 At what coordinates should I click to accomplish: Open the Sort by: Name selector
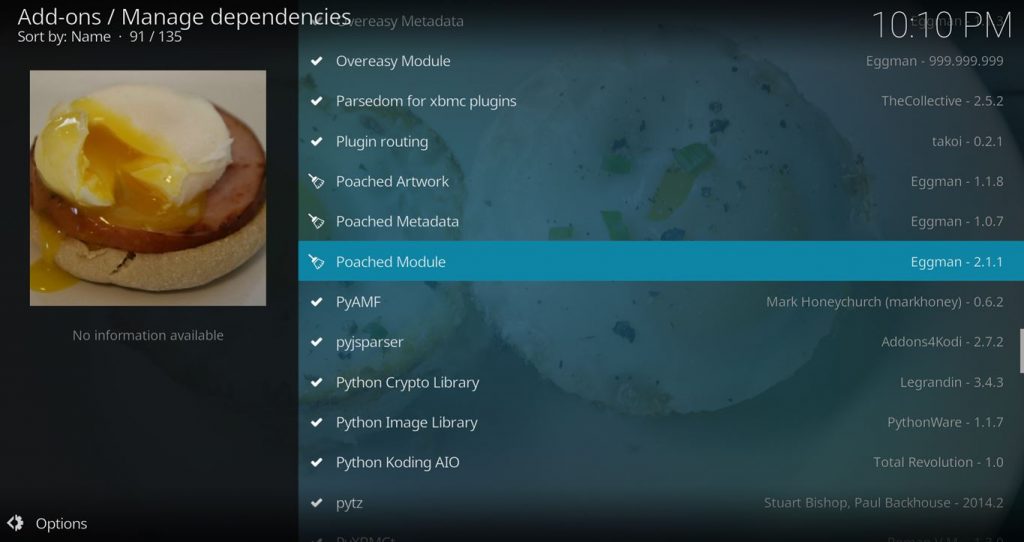64,37
